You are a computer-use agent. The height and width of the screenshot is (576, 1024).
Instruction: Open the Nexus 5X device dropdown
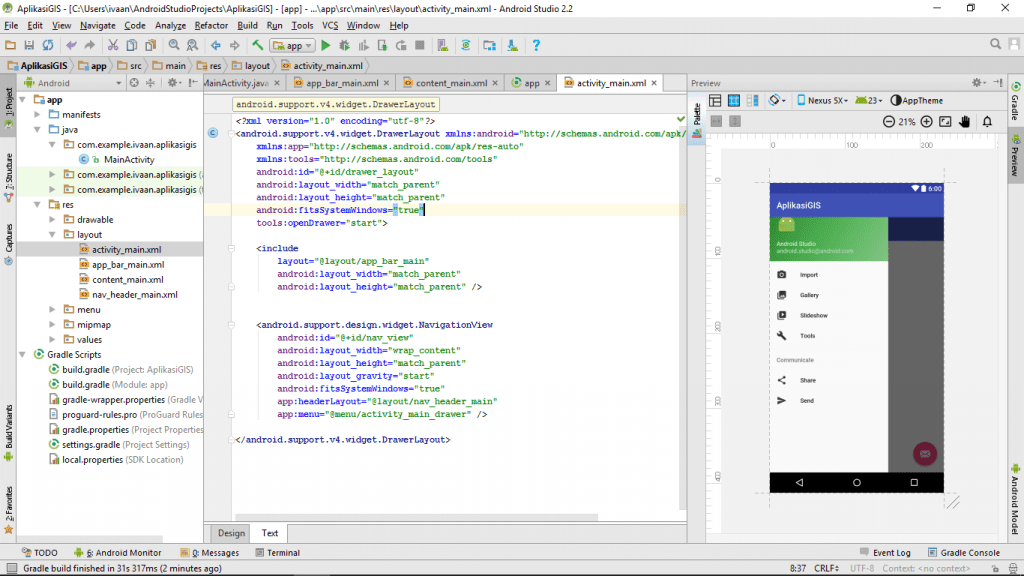click(825, 101)
